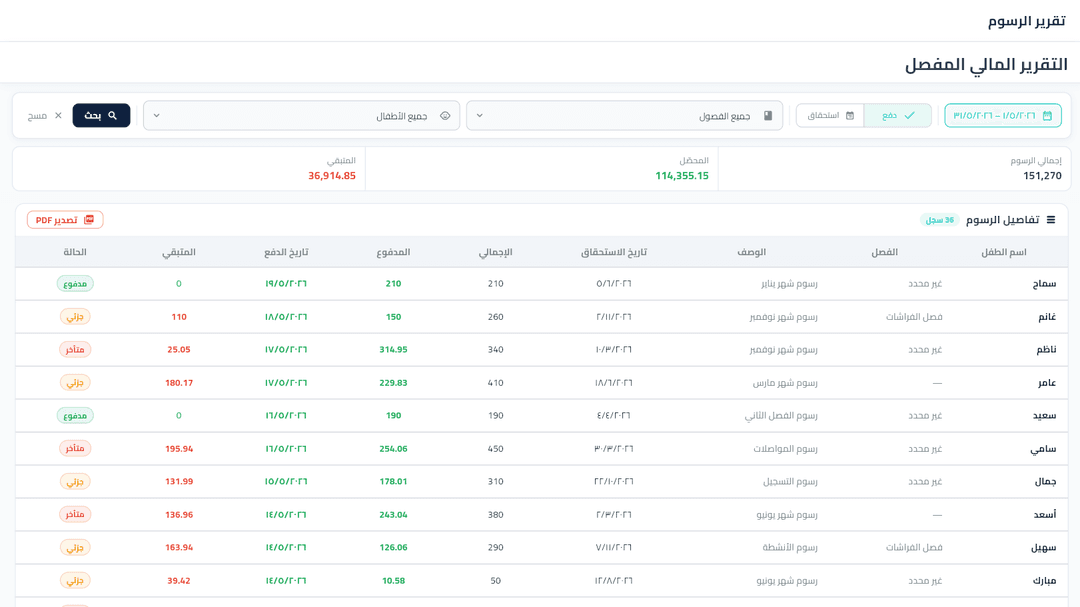Click the paid amount 314.95

(393, 350)
